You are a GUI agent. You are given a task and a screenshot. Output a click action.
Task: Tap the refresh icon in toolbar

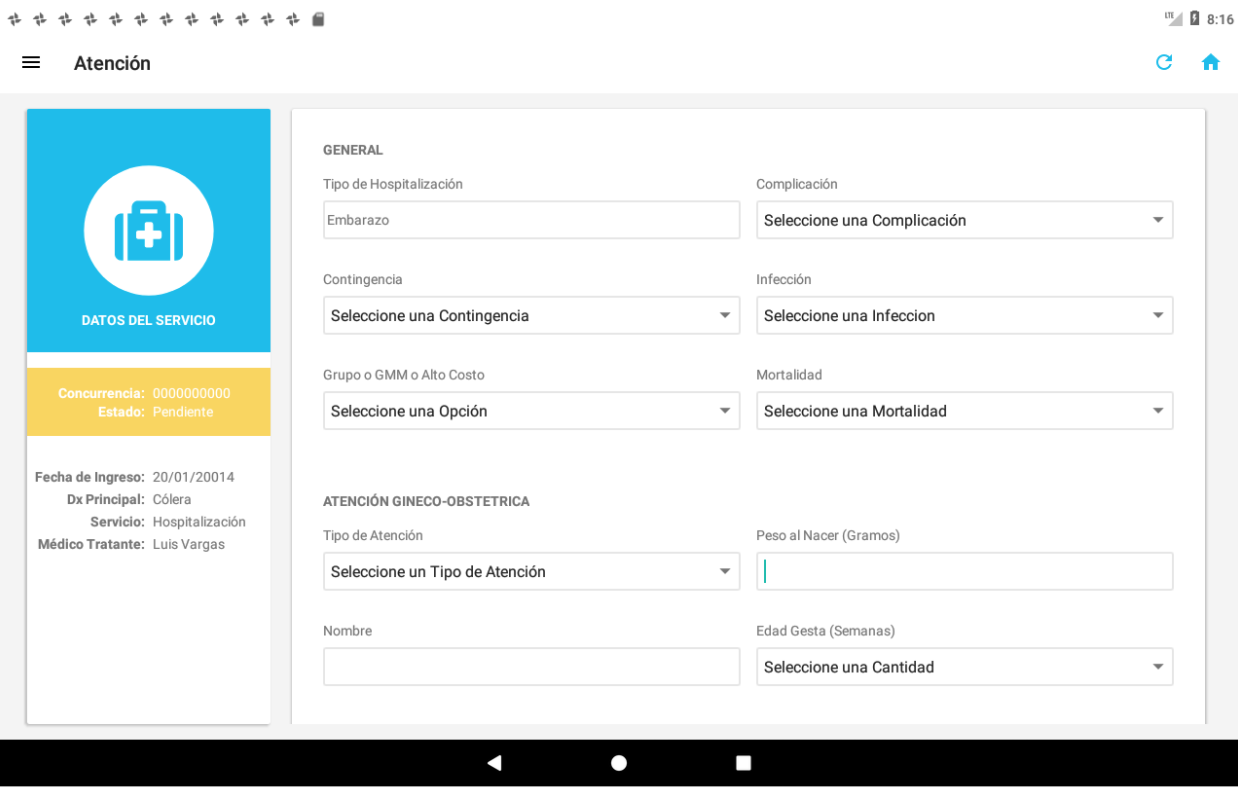(1164, 63)
